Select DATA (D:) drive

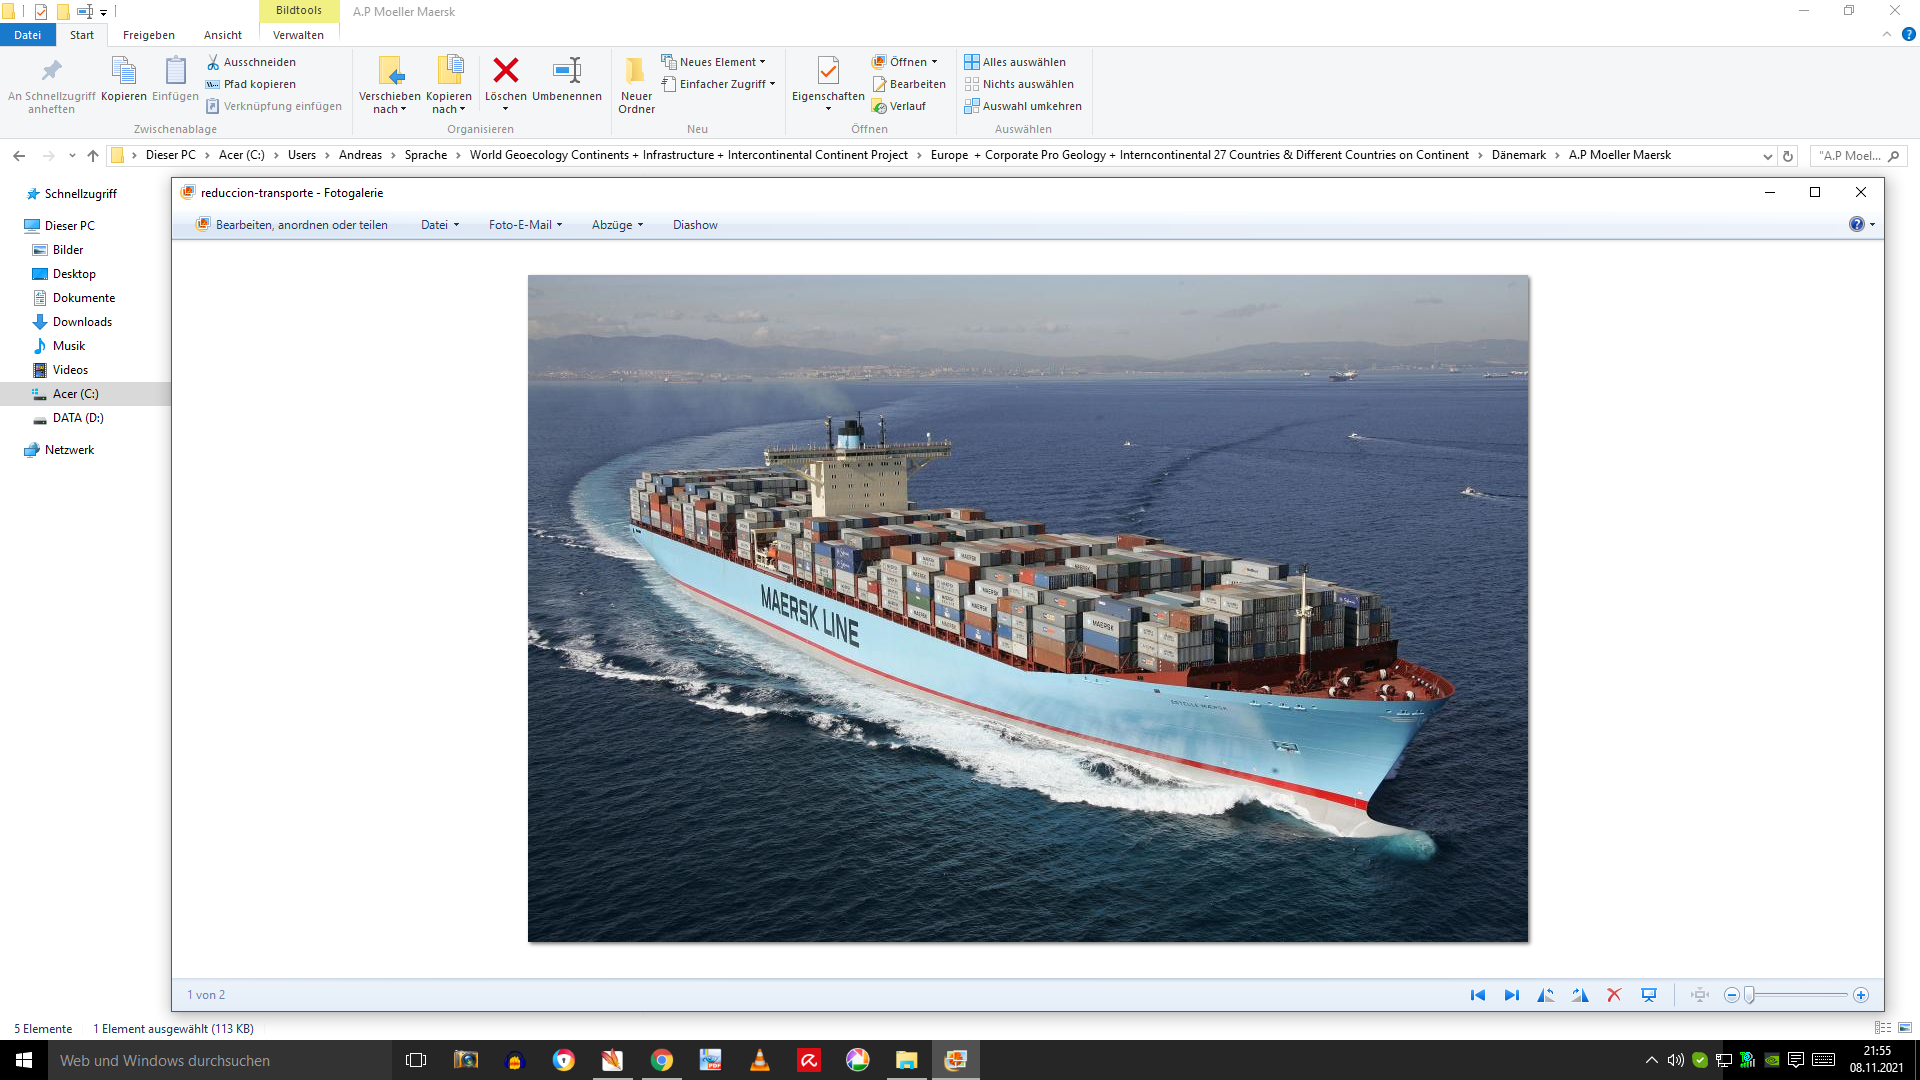(x=78, y=418)
